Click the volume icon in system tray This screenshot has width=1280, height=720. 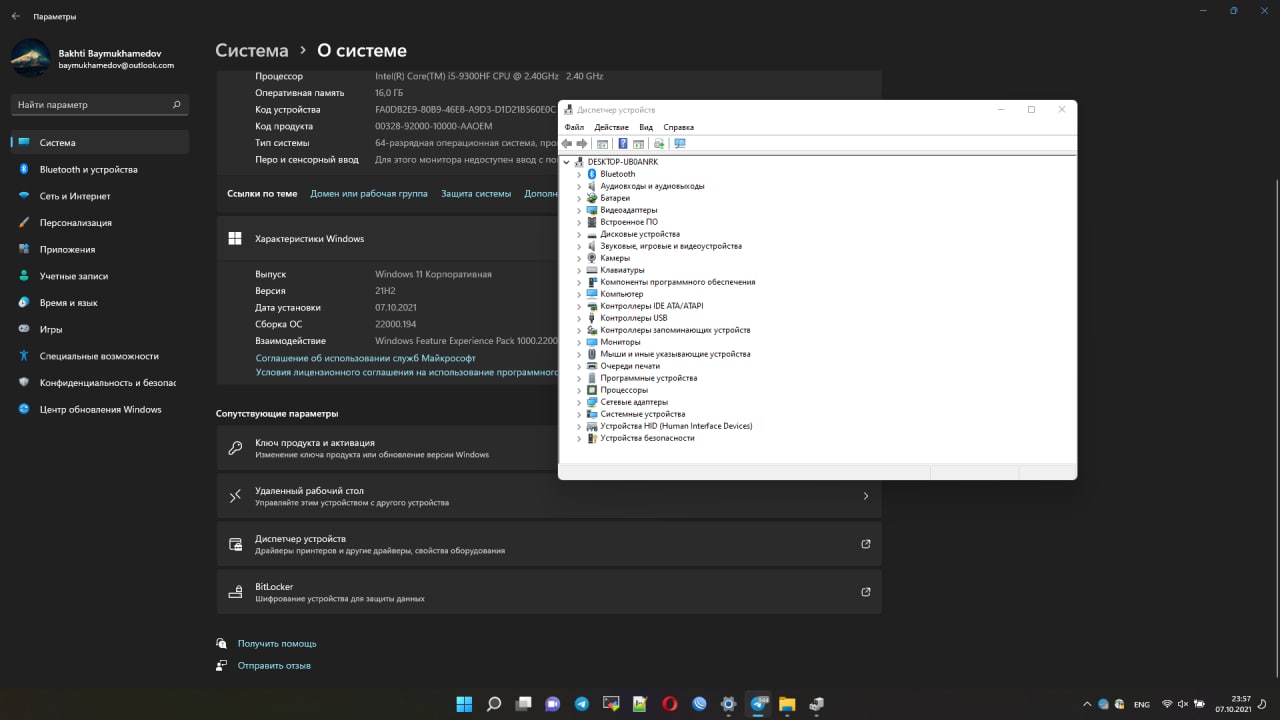click(x=1185, y=704)
